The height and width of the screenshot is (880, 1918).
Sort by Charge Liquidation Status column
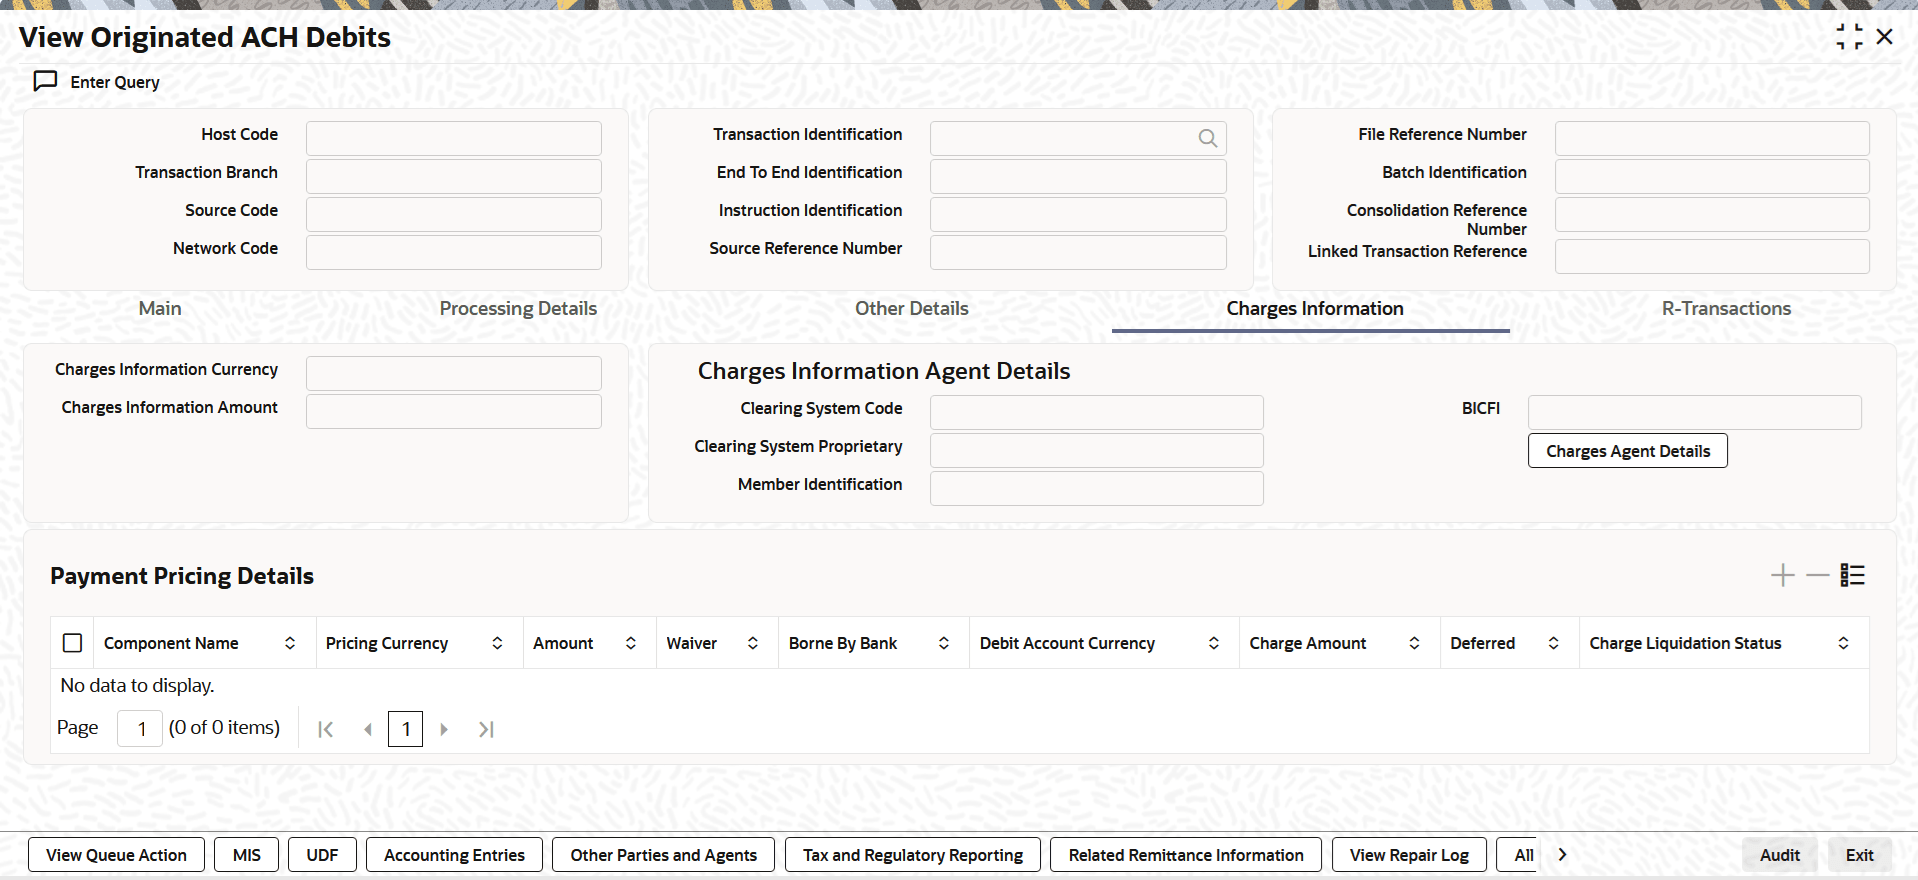(1843, 643)
